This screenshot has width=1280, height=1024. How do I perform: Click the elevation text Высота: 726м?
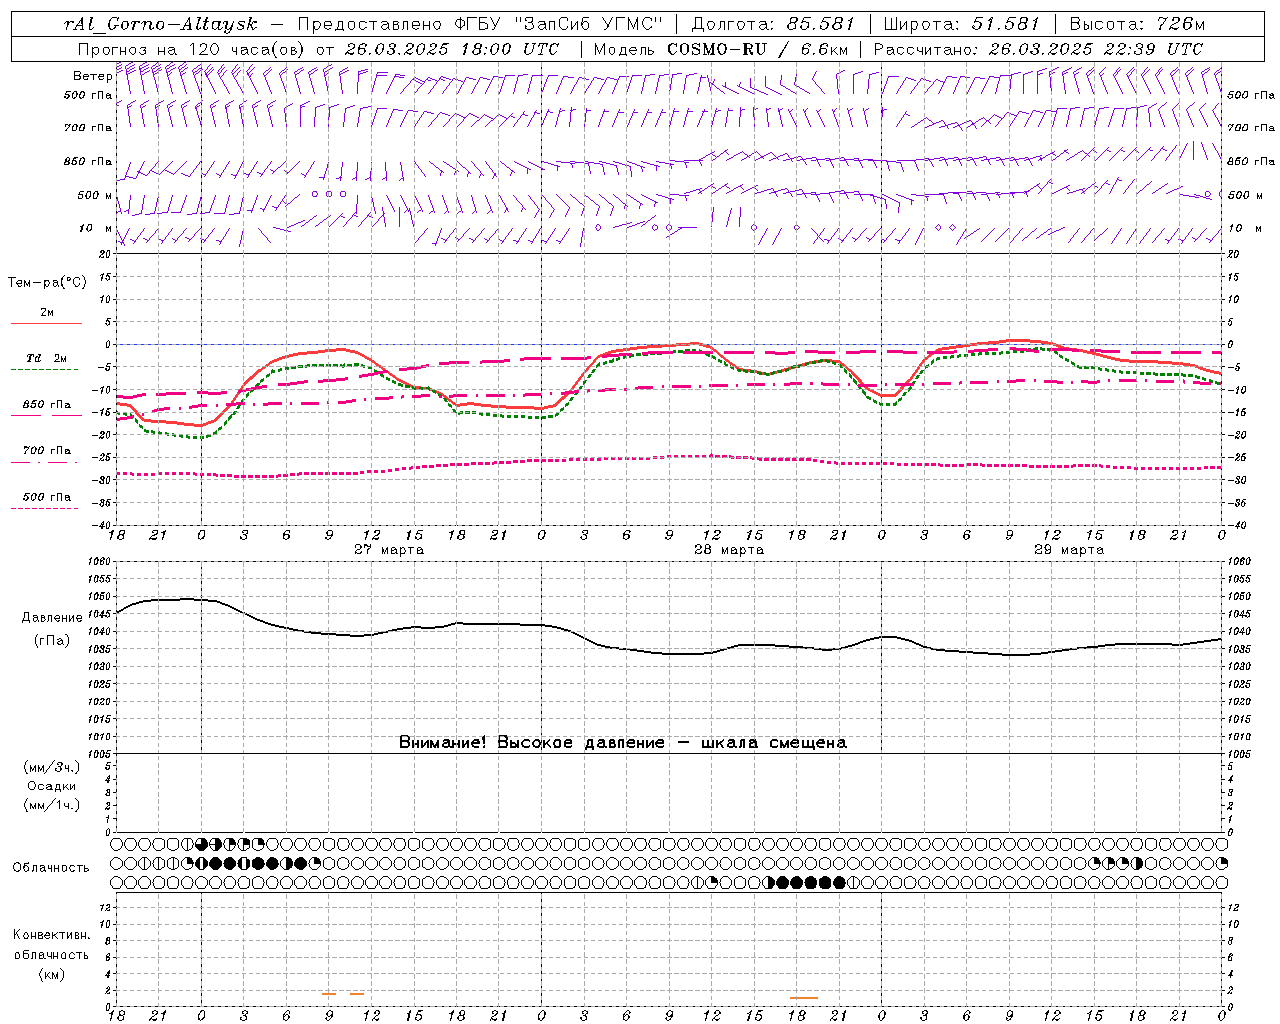tap(1138, 24)
